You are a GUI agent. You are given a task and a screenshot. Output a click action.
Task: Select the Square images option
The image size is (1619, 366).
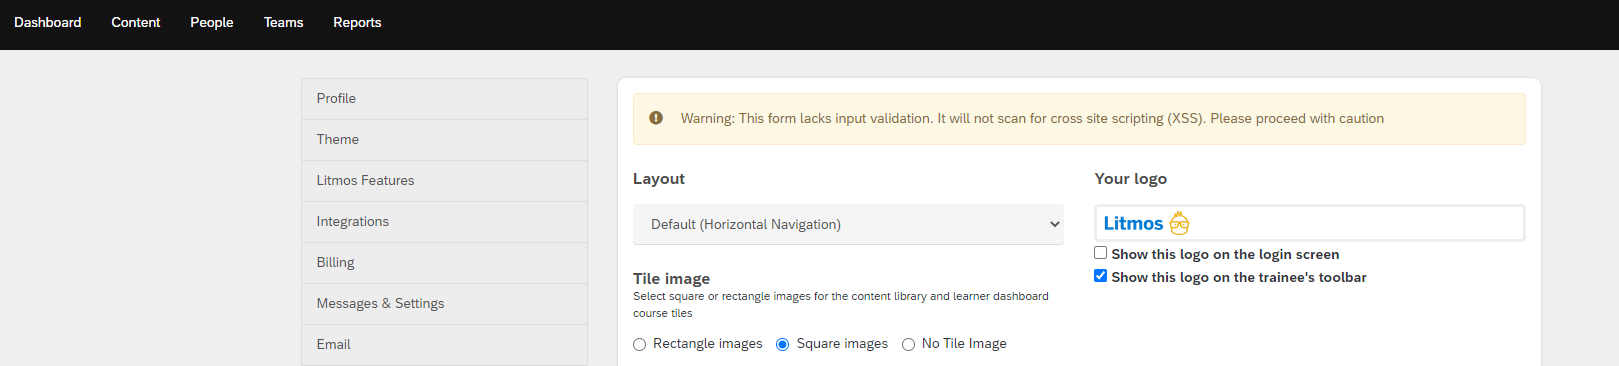point(783,344)
